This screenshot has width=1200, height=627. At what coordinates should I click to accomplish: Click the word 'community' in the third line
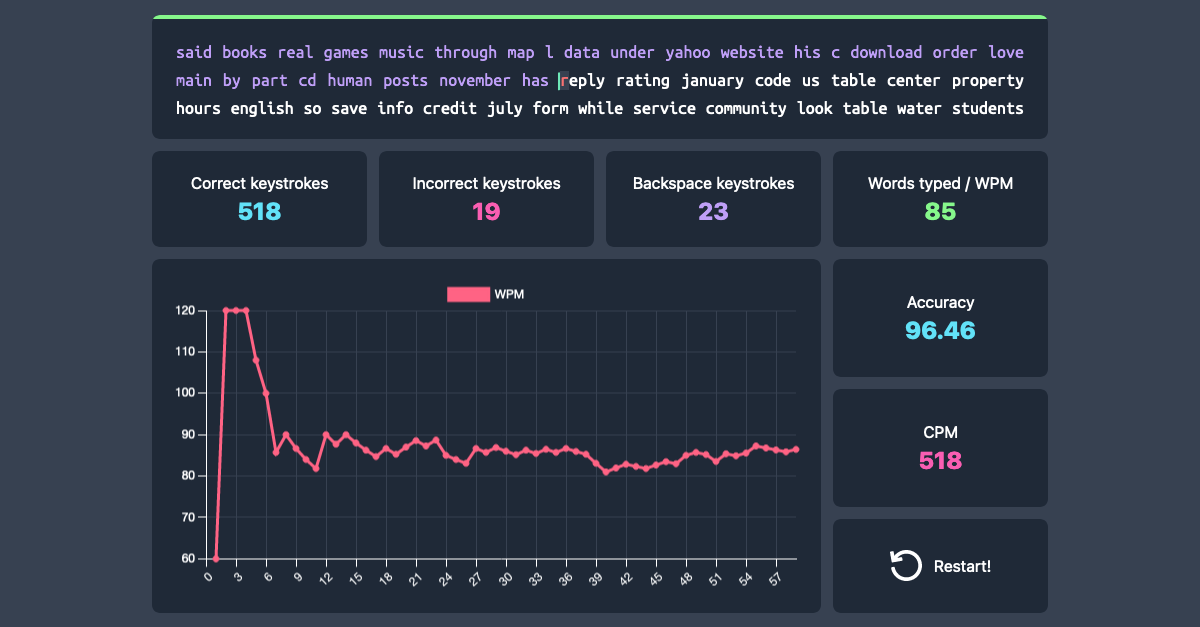pyautogui.click(x=746, y=109)
